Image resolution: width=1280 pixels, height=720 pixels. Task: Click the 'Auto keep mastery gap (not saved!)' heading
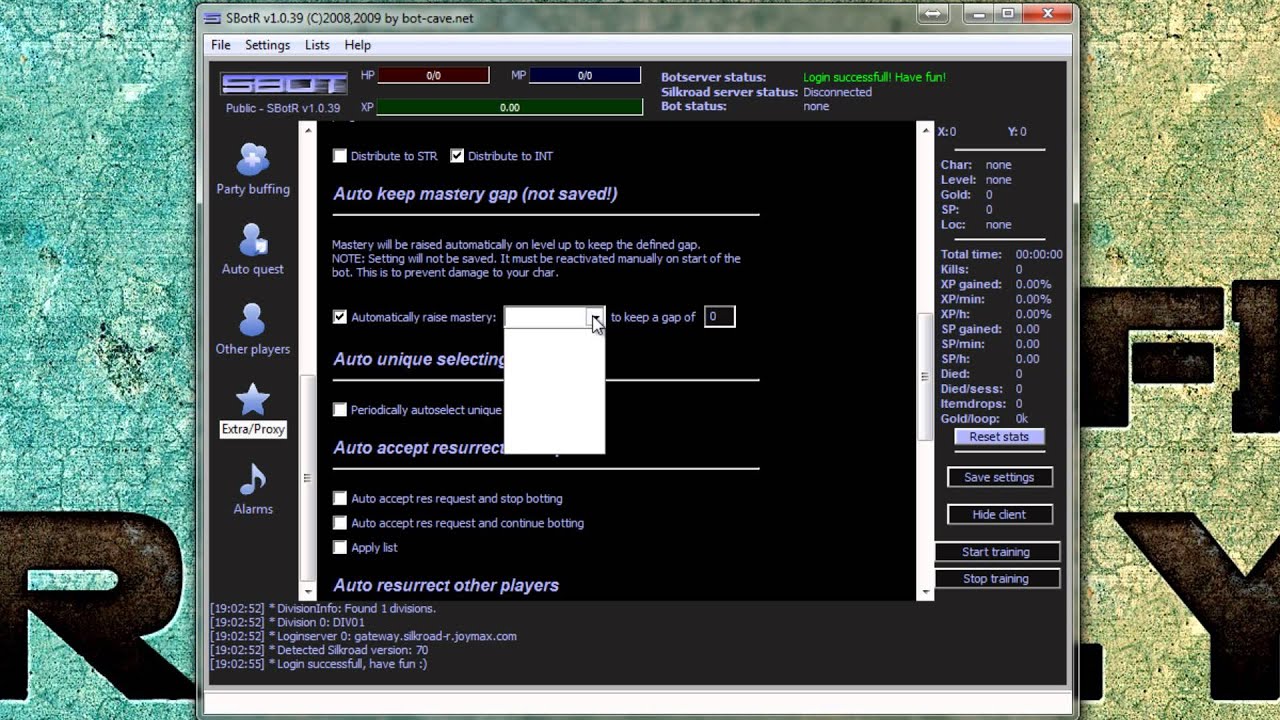point(475,194)
